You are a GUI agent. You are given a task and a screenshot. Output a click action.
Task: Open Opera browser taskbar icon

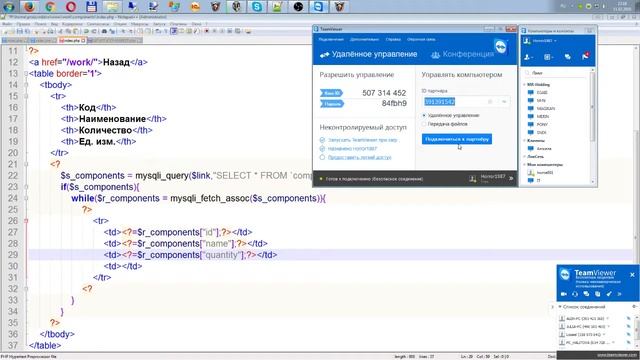coord(71,7)
